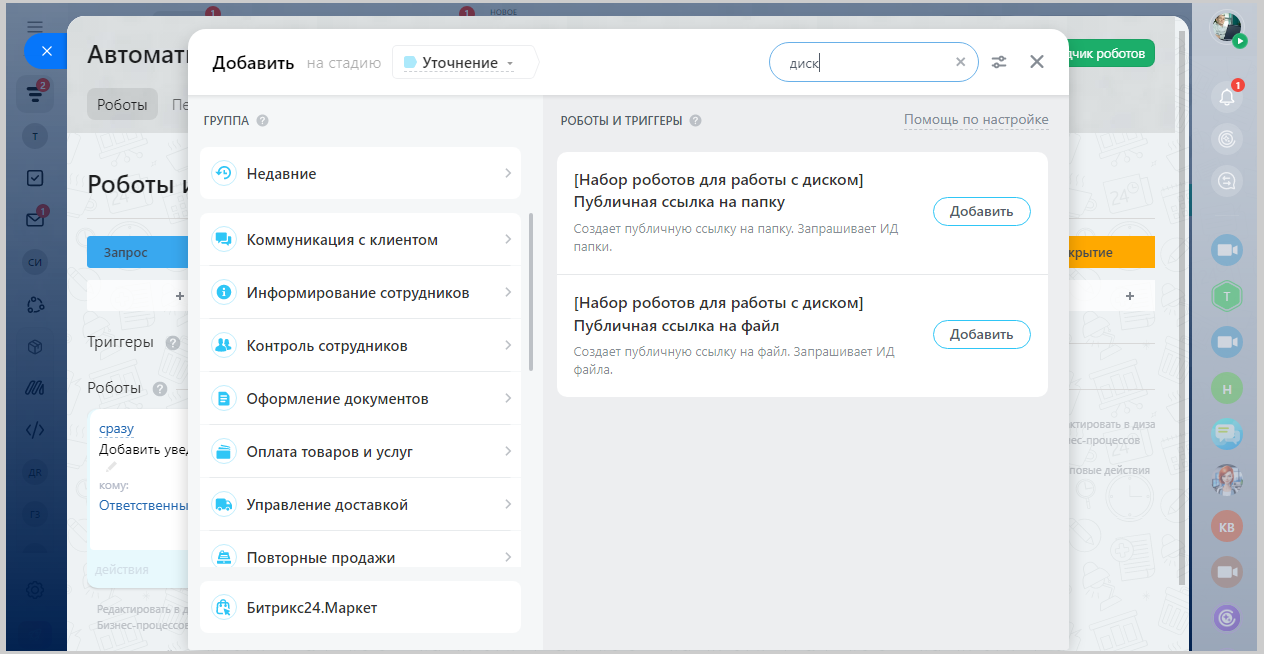
Task: Expand Коммуникация с клиентом group
Action: [360, 240]
